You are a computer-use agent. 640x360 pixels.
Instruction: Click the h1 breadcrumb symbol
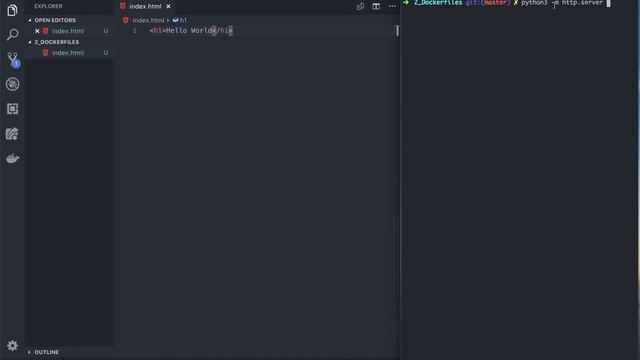pos(180,20)
